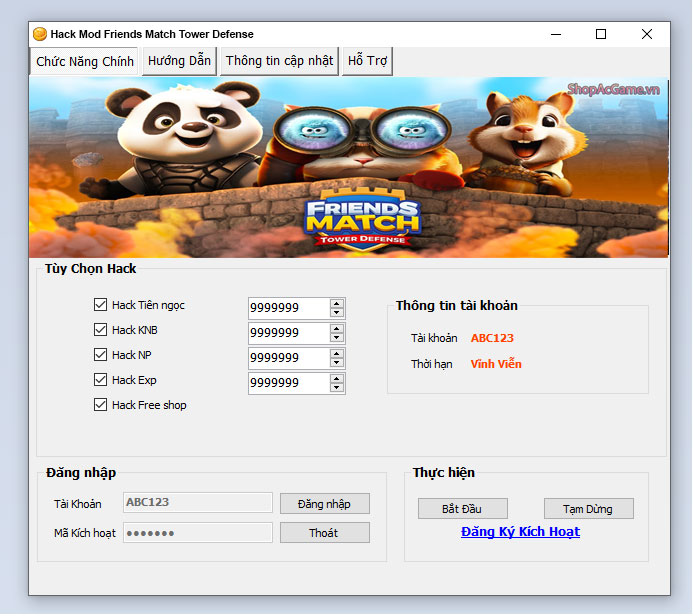Decrease Hack Tiên ngọc value with down arrow
Screen dimensions: 693x616
pyautogui.click(x=337, y=313)
